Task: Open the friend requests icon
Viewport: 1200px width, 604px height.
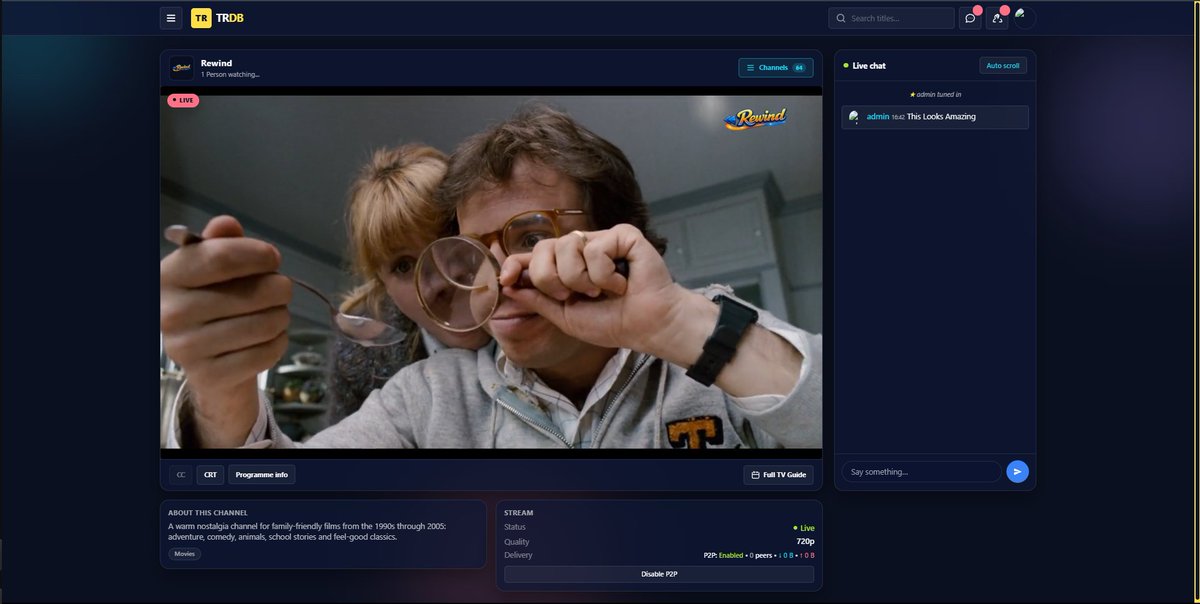Action: pos(997,18)
